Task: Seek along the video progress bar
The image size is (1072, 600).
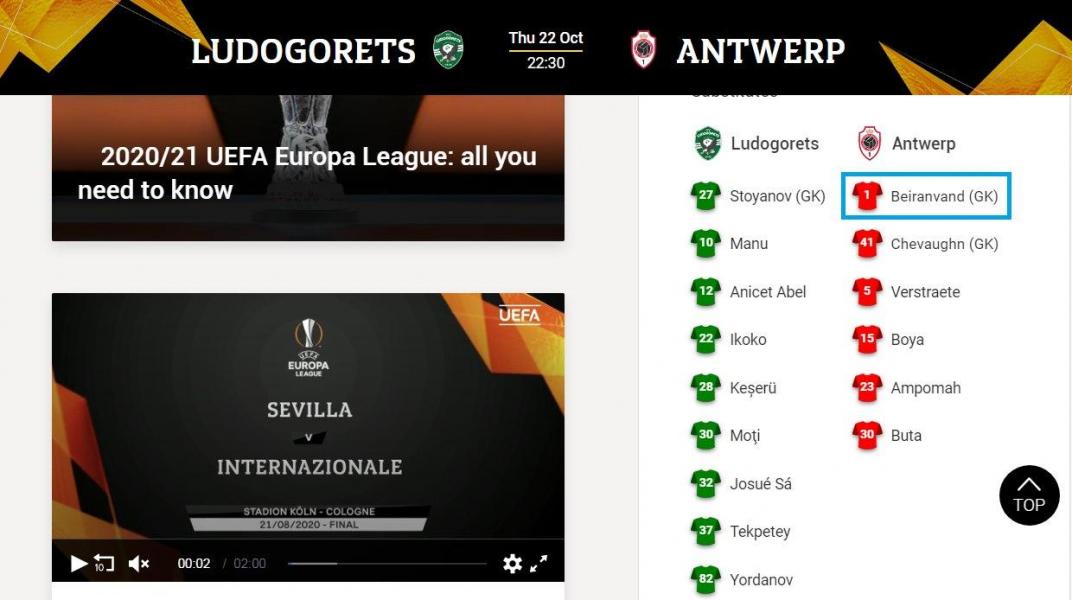Action: (387, 564)
